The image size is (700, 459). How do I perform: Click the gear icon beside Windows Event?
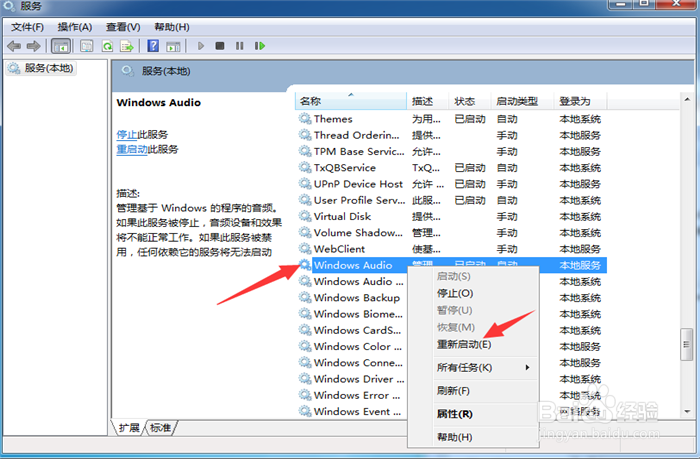305,411
